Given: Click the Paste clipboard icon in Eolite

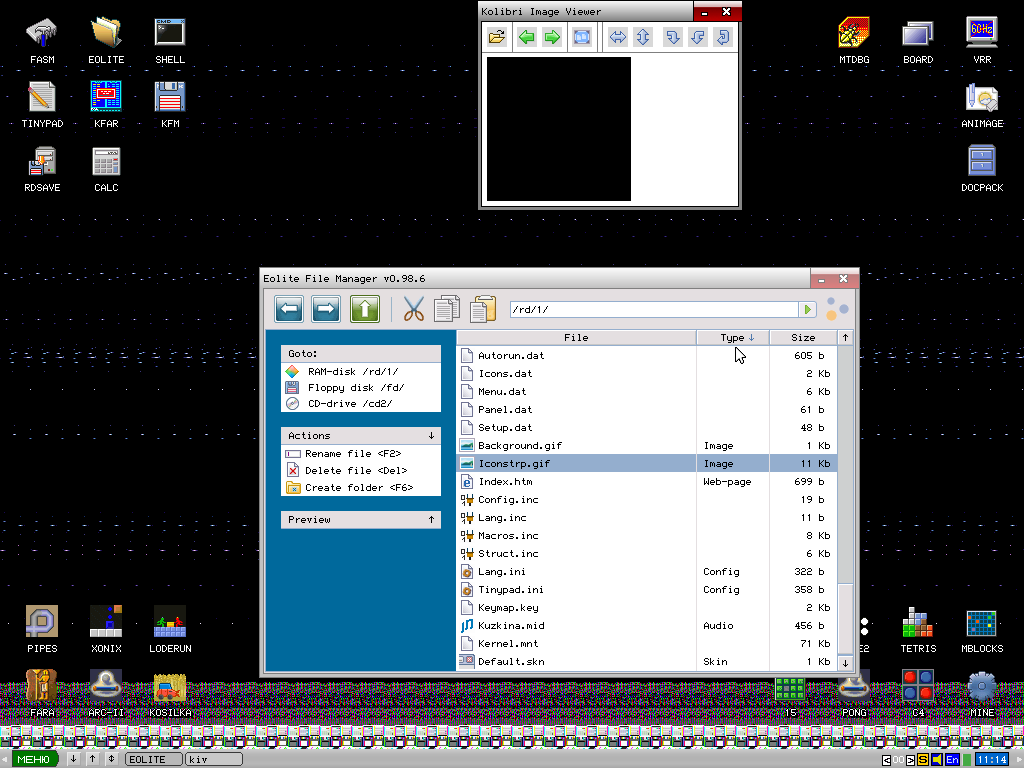Looking at the screenshot, I should click(483, 310).
